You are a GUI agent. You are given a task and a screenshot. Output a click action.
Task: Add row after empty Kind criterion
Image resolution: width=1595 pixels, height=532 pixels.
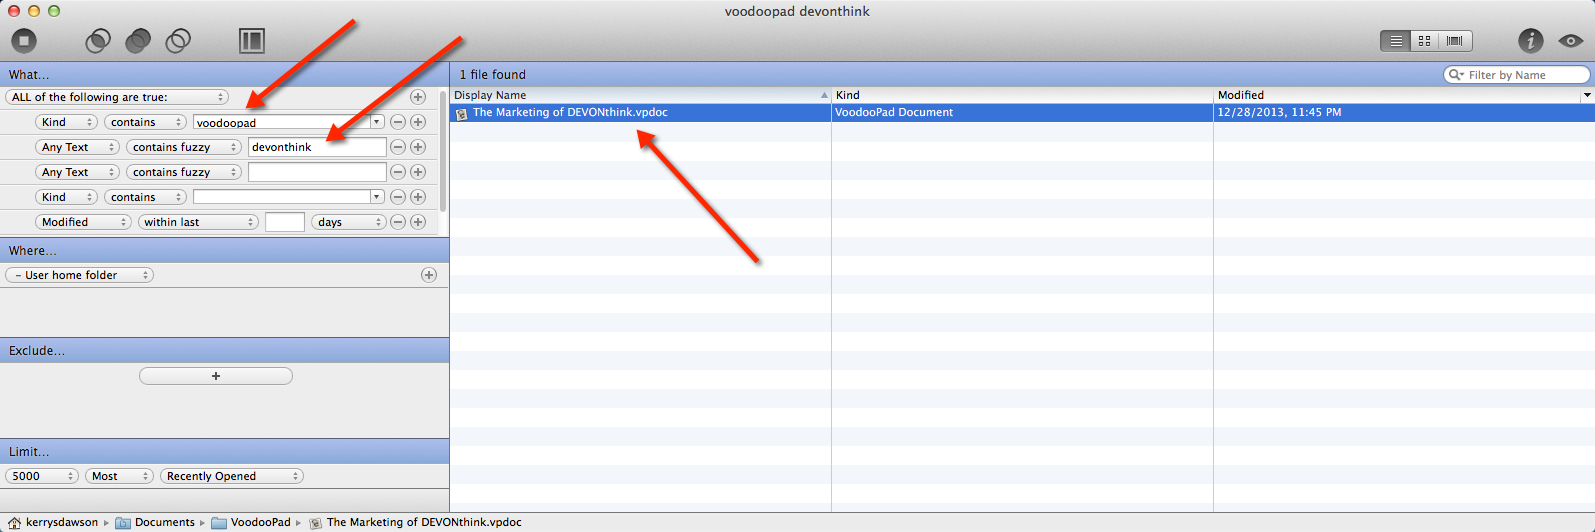pyautogui.click(x=418, y=197)
